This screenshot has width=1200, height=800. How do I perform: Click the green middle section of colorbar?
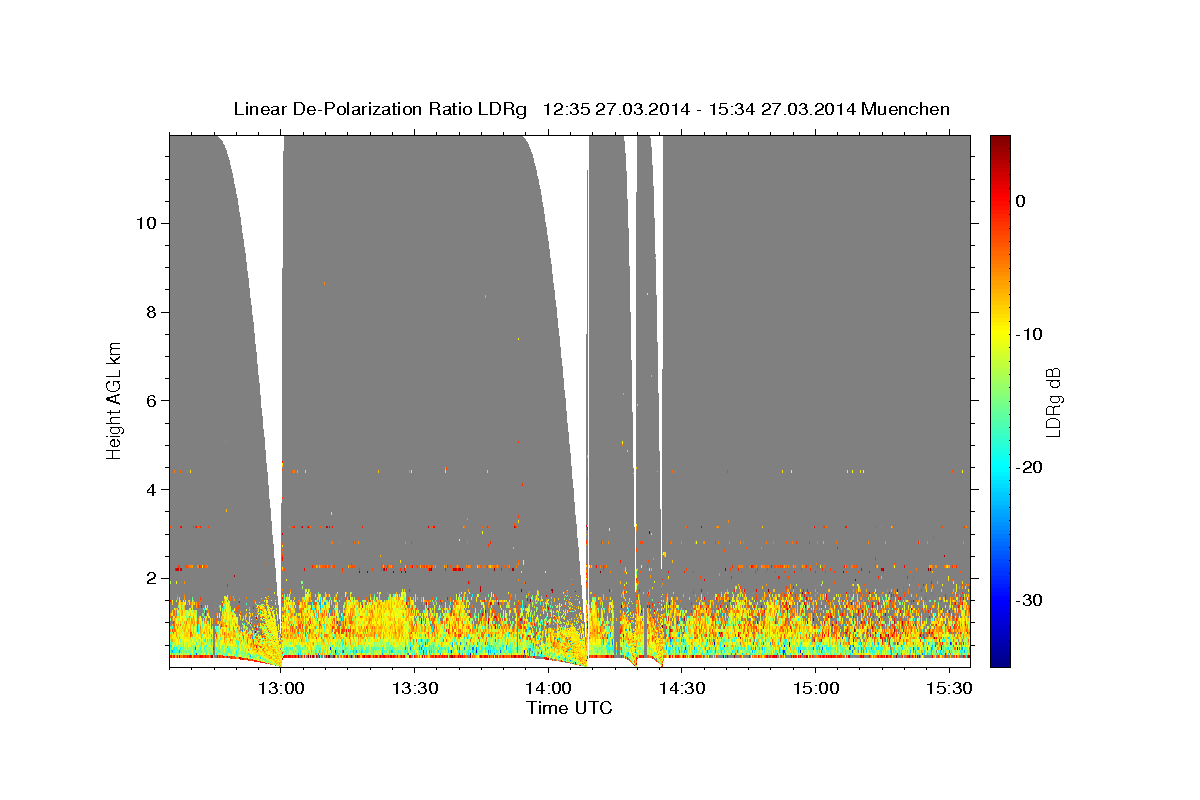(1000, 401)
